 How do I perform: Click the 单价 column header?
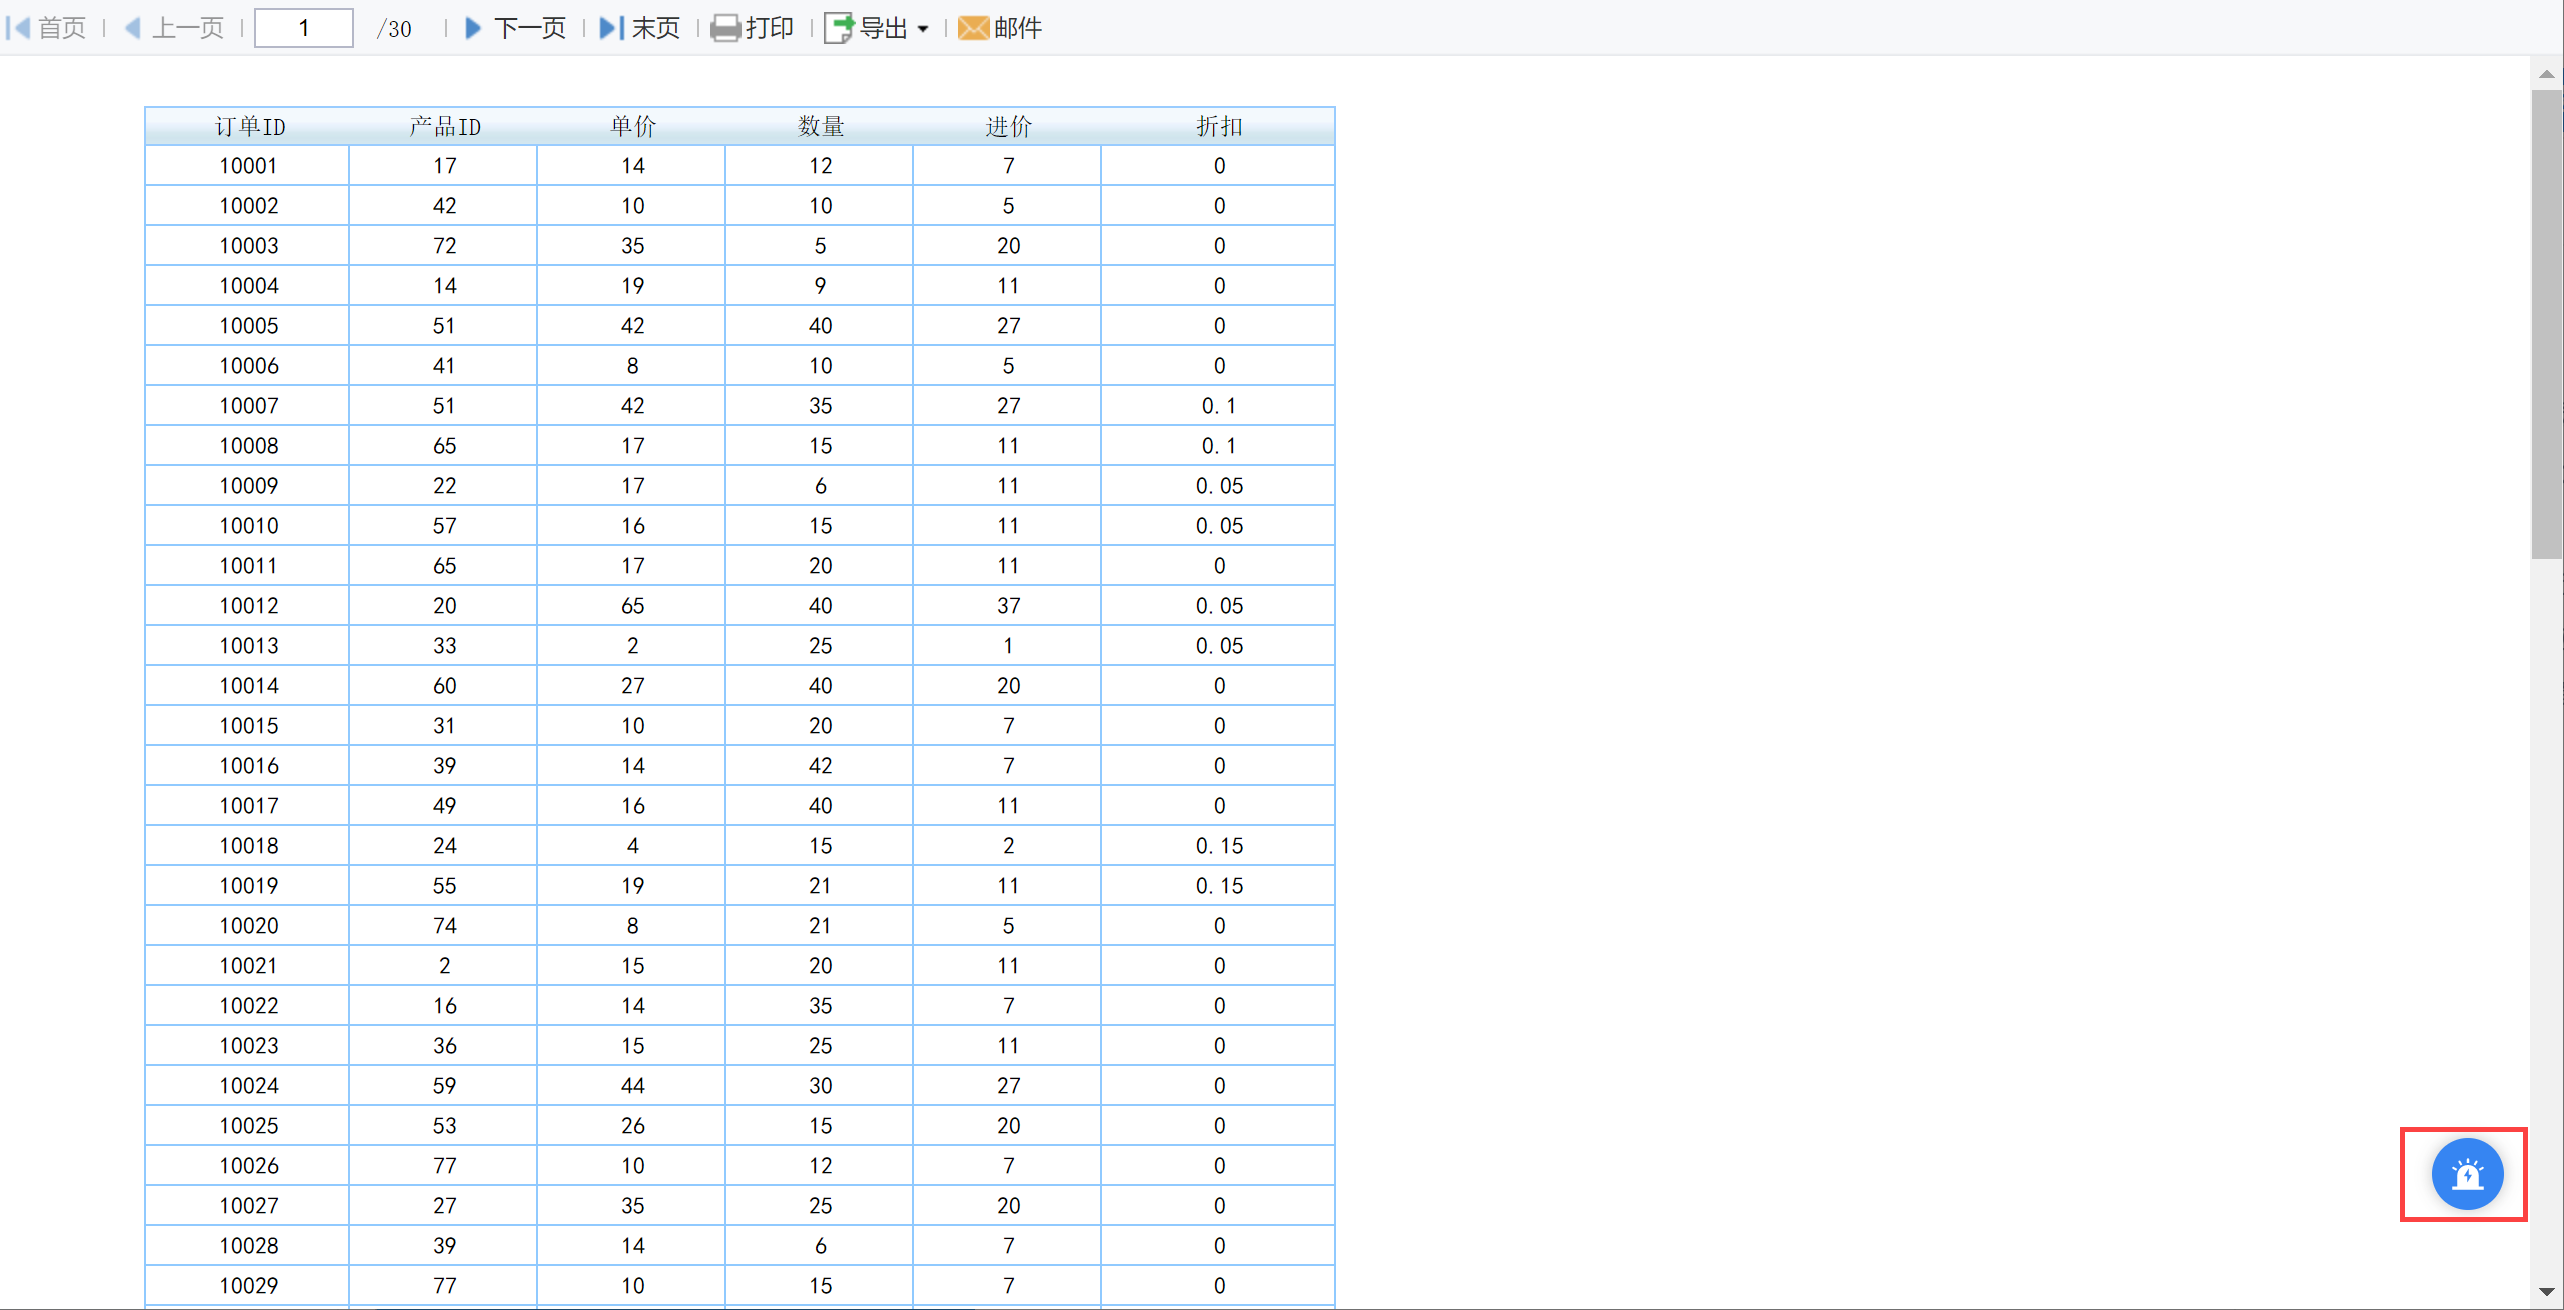(x=632, y=127)
